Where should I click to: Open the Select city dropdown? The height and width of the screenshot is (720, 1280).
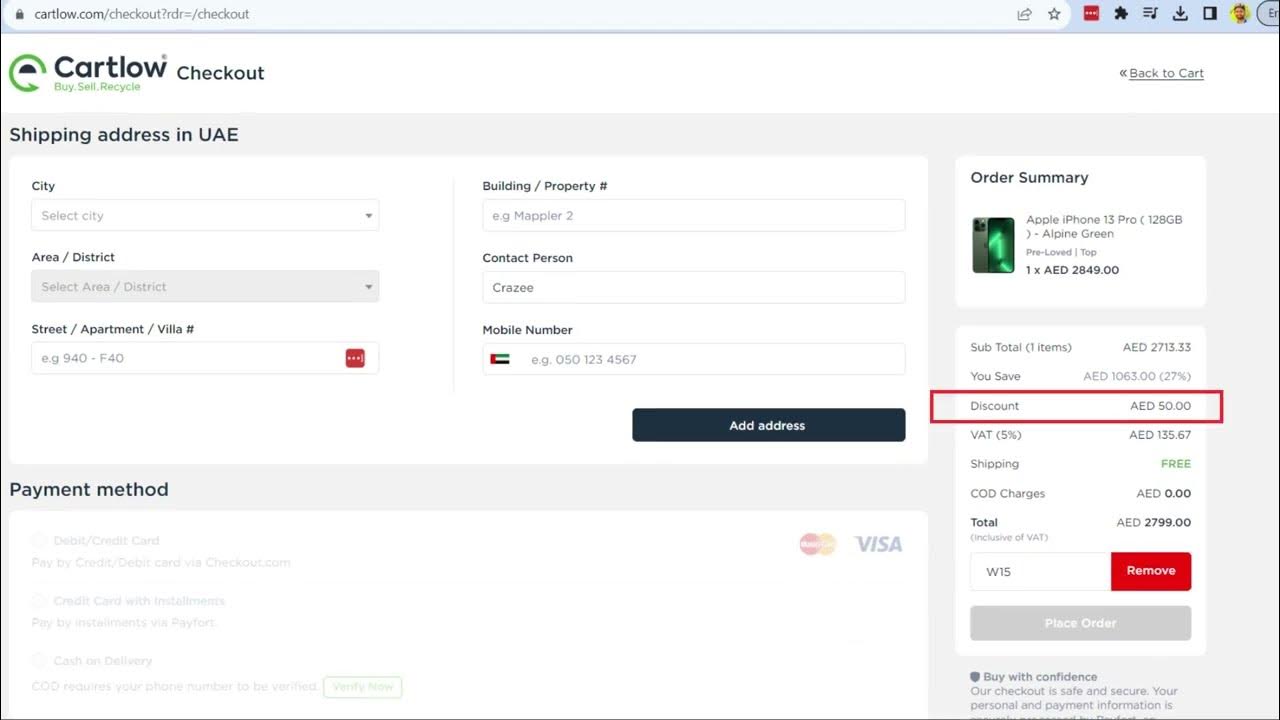205,216
